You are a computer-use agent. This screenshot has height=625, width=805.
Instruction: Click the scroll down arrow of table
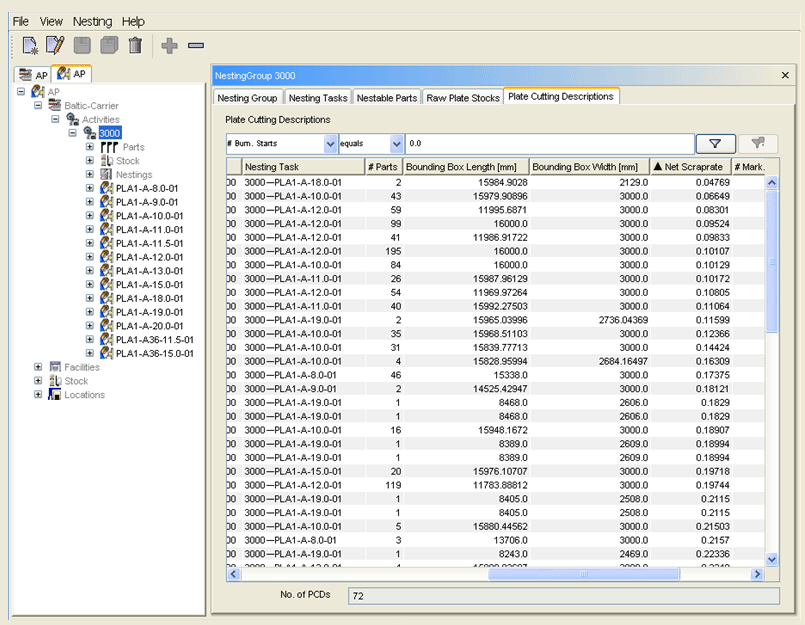[772, 559]
